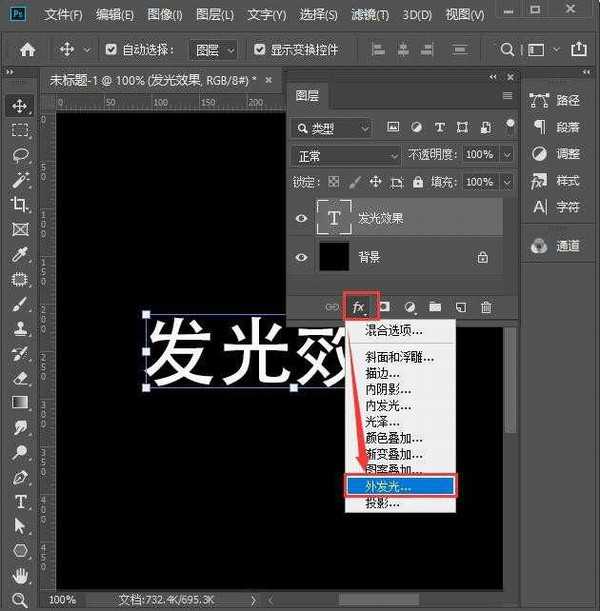600x611 pixels.
Task: Expand the 不透明度 opacity dropdown
Action: point(507,155)
